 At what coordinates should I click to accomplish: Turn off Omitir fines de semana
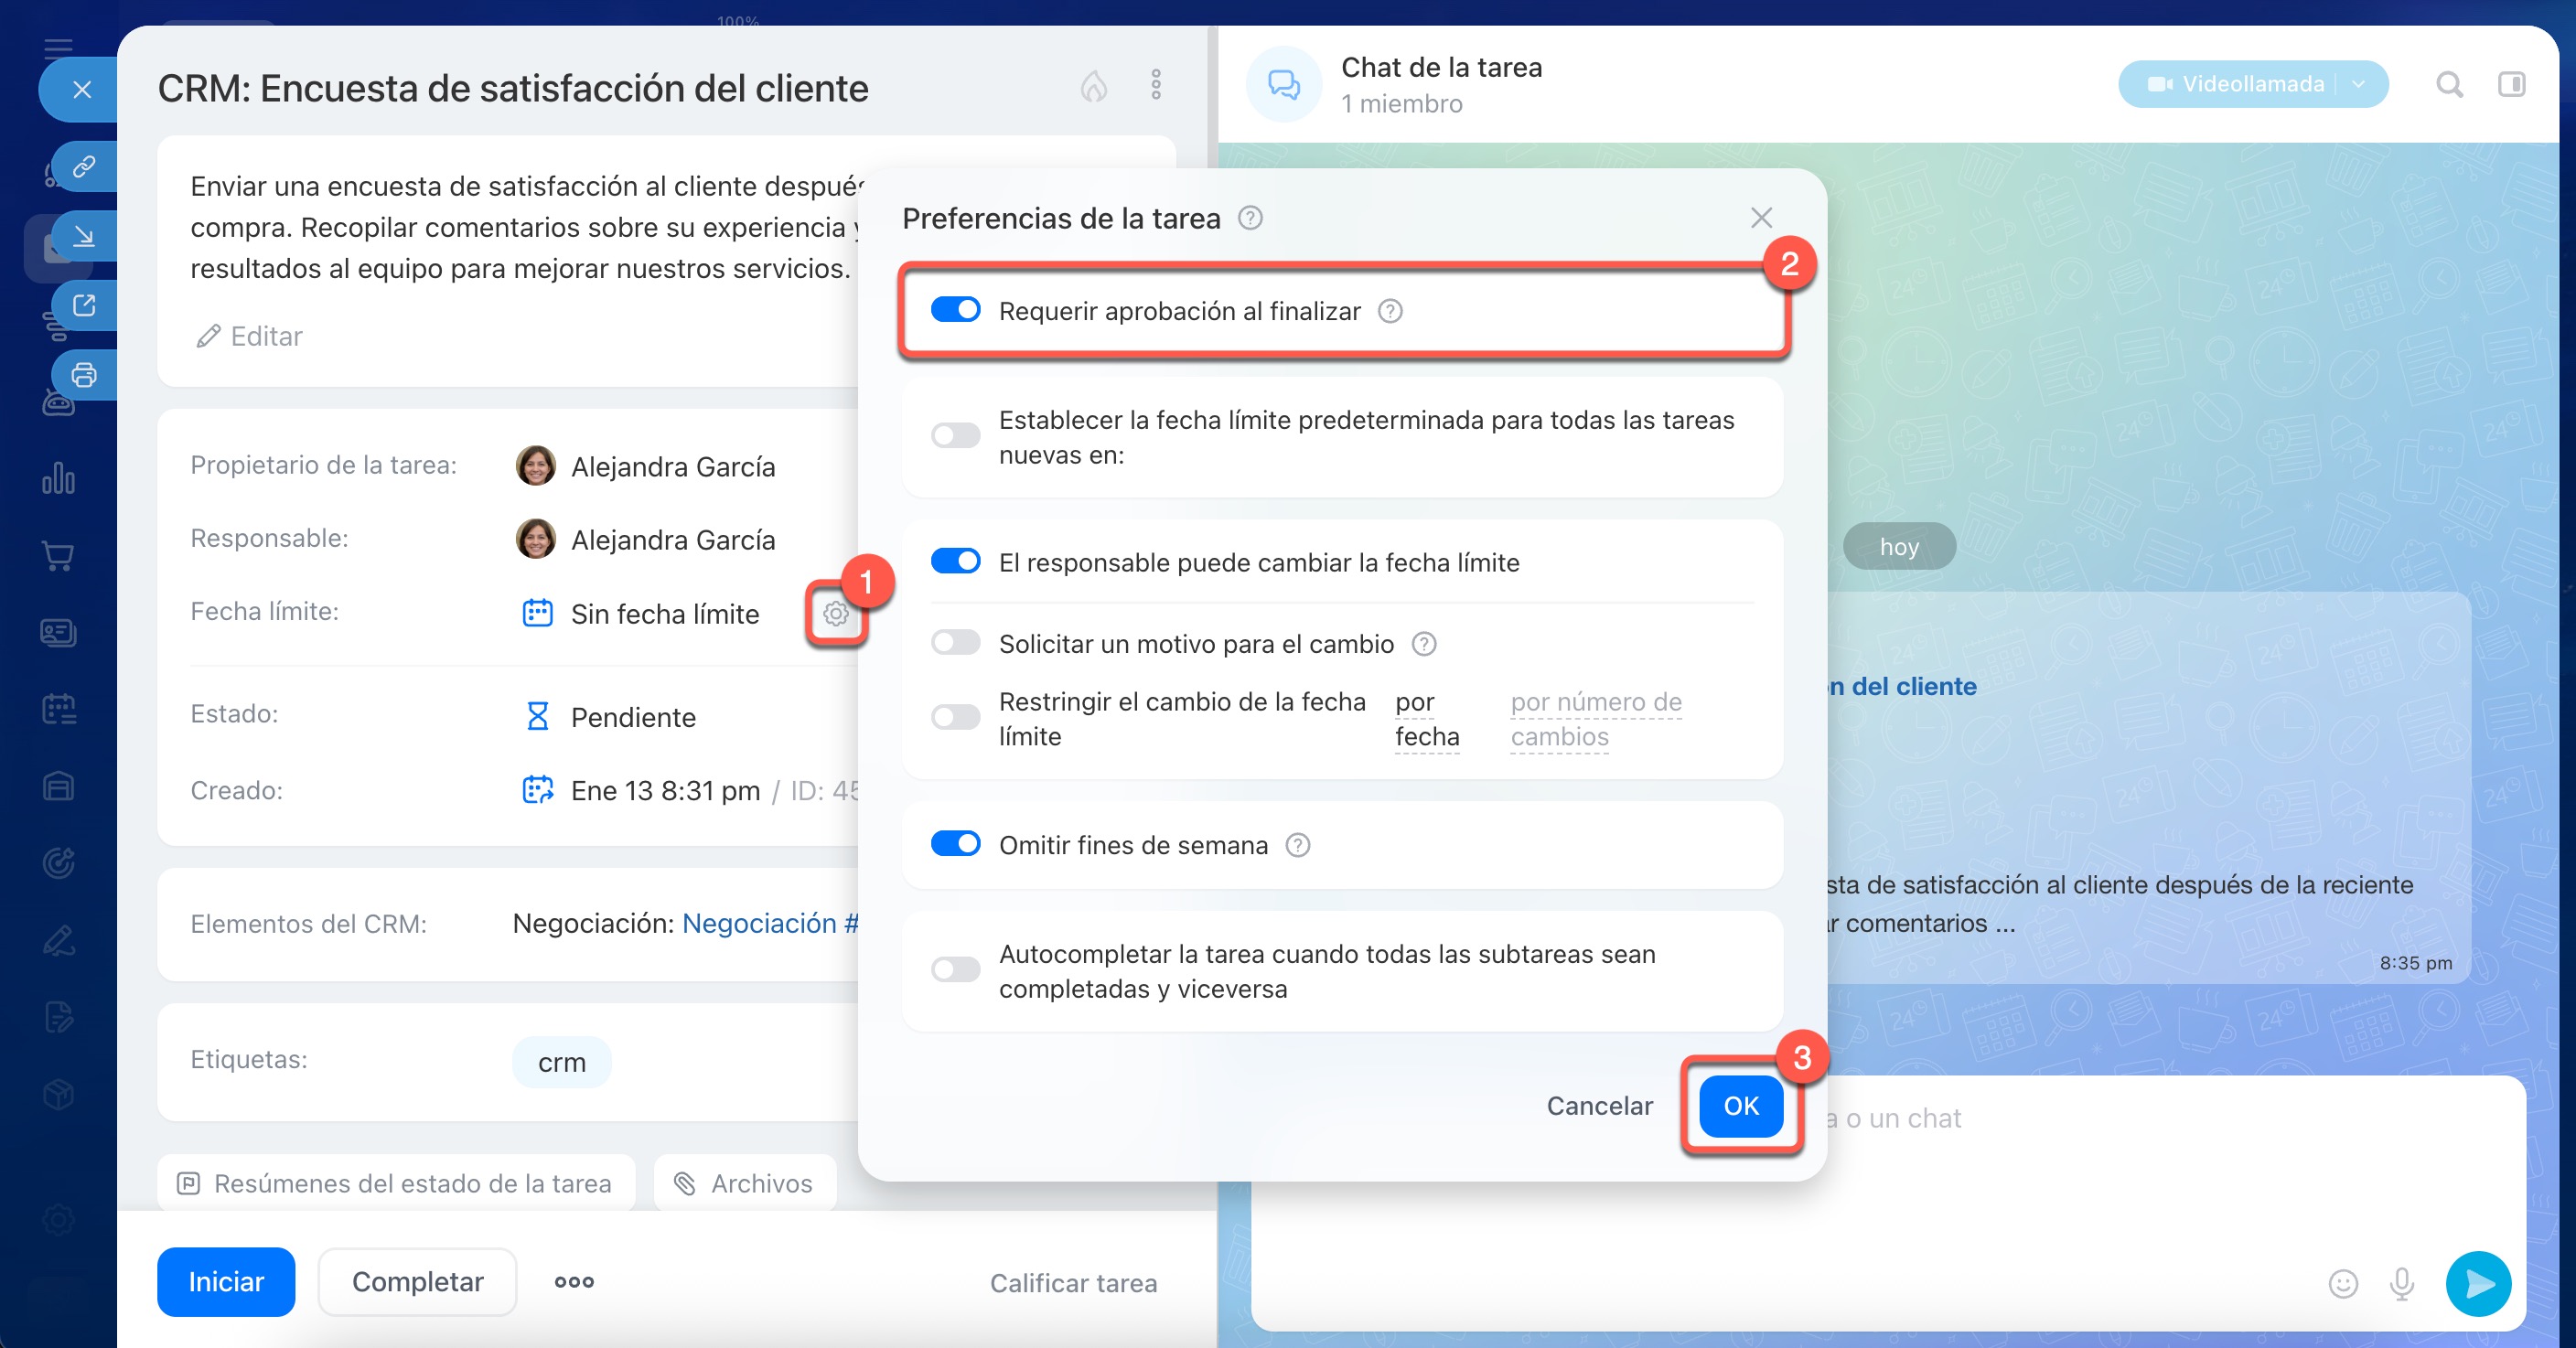point(955,844)
